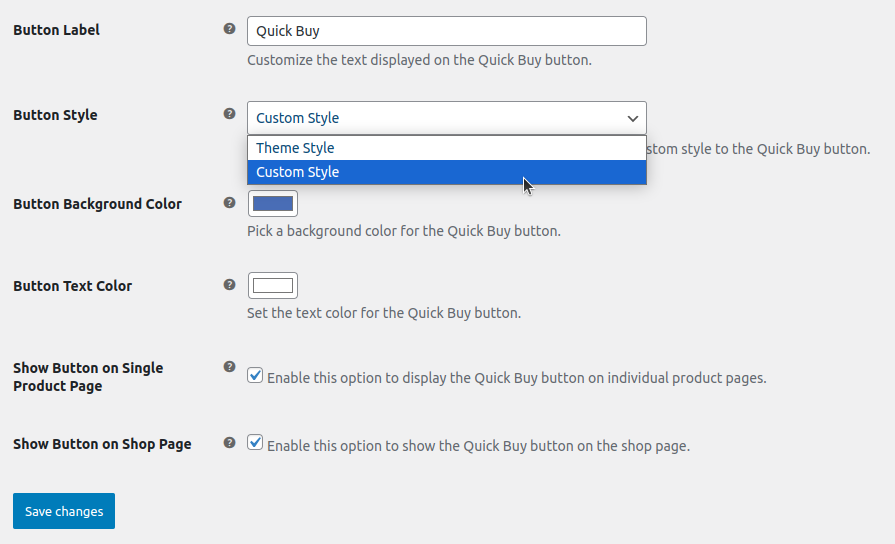This screenshot has width=895, height=544.
Task: Open the blue background color picker swatch
Action: click(273, 203)
